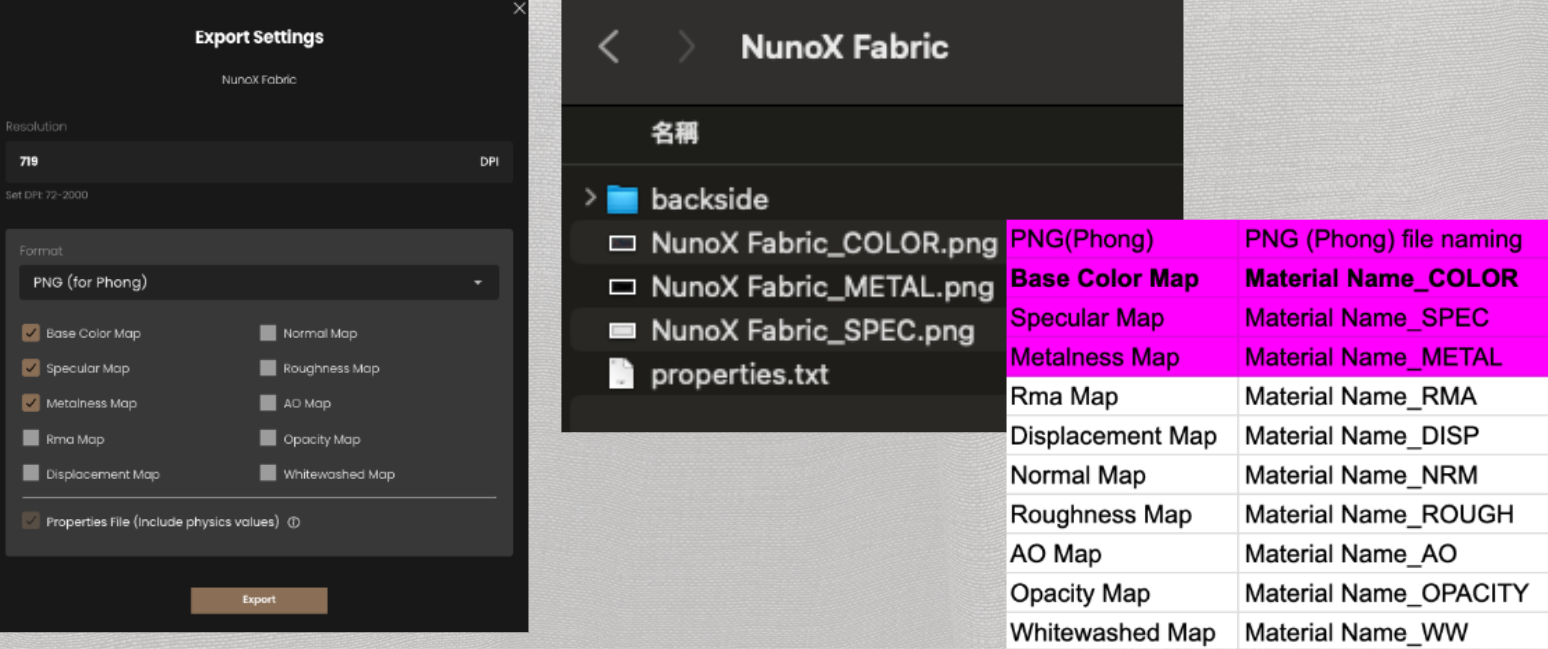Image resolution: width=1548 pixels, height=649 pixels.
Task: Select the backside folder icon
Action: click(x=622, y=199)
